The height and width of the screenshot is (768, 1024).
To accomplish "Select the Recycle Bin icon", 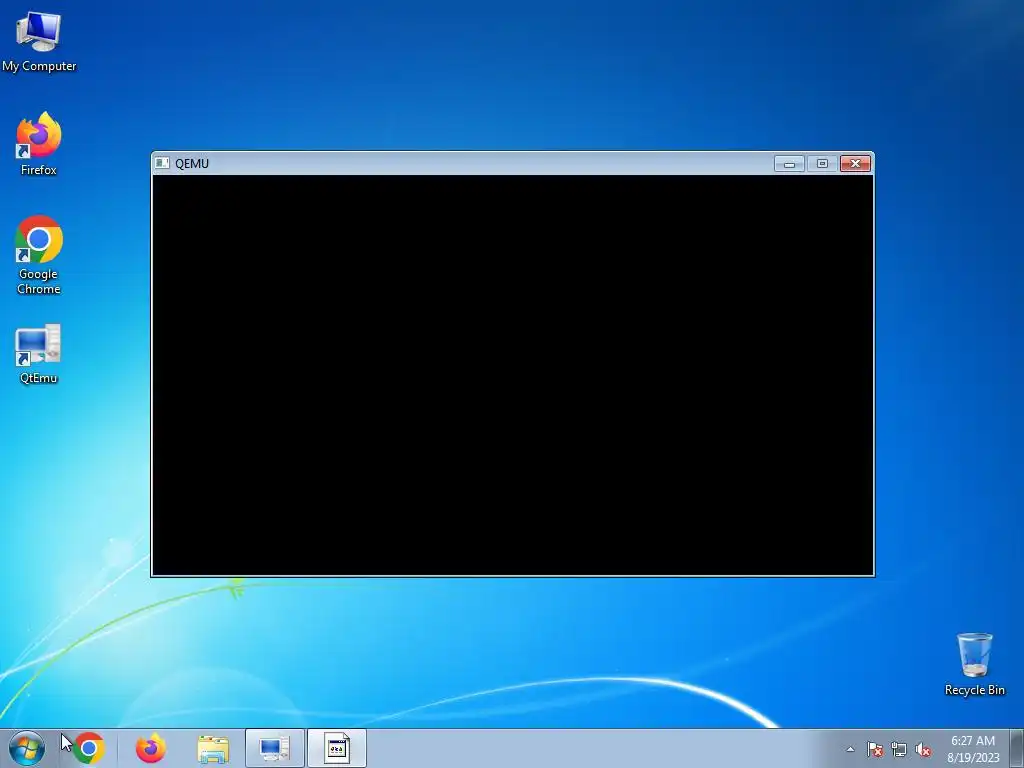I will tap(974, 664).
